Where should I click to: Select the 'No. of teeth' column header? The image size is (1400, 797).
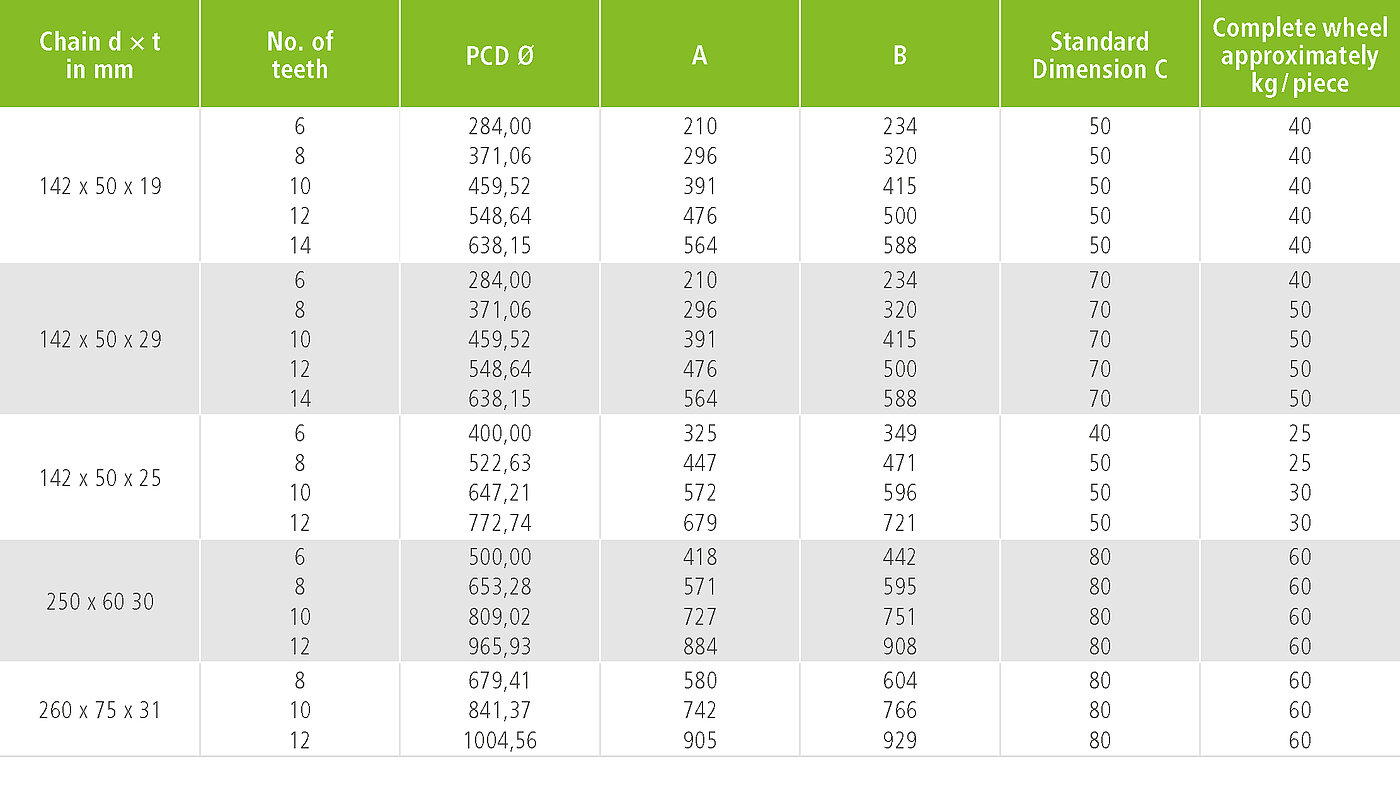click(x=300, y=55)
